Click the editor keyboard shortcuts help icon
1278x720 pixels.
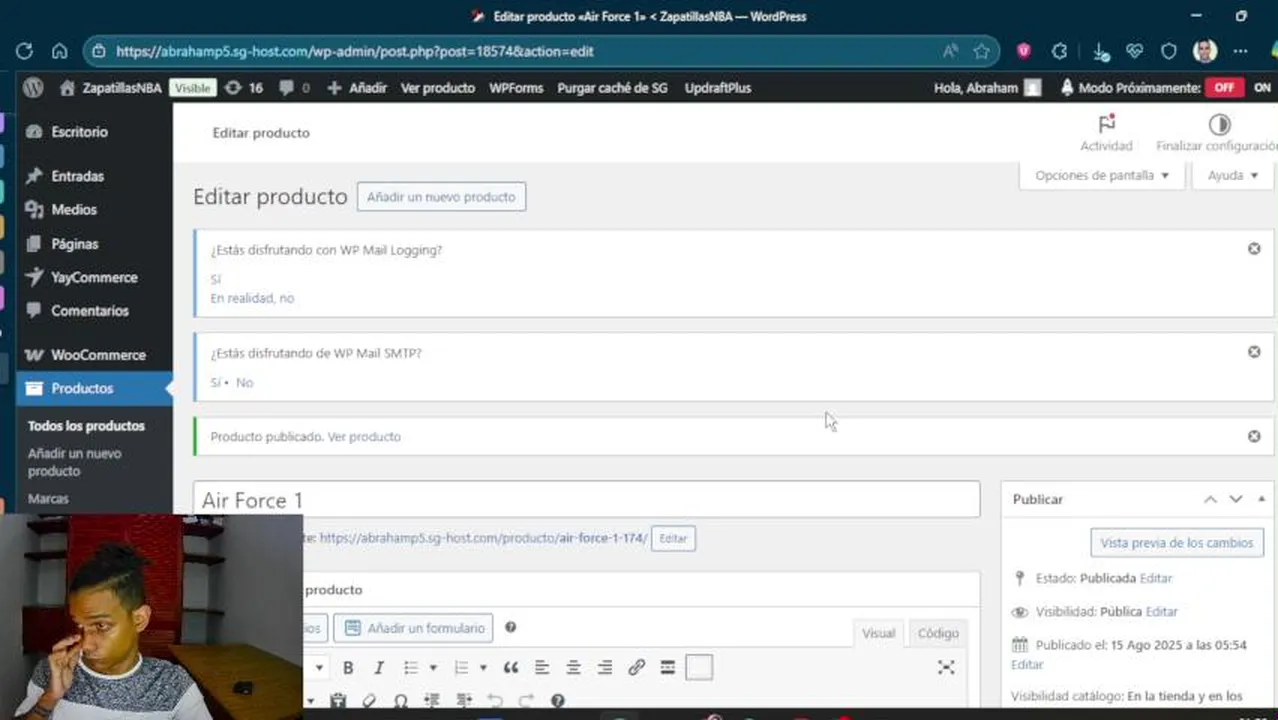558,701
